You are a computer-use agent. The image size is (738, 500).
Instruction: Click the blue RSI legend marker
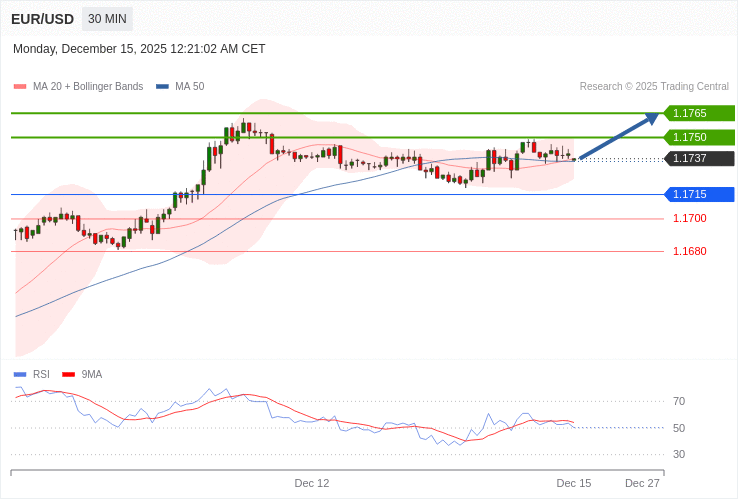click(20, 375)
